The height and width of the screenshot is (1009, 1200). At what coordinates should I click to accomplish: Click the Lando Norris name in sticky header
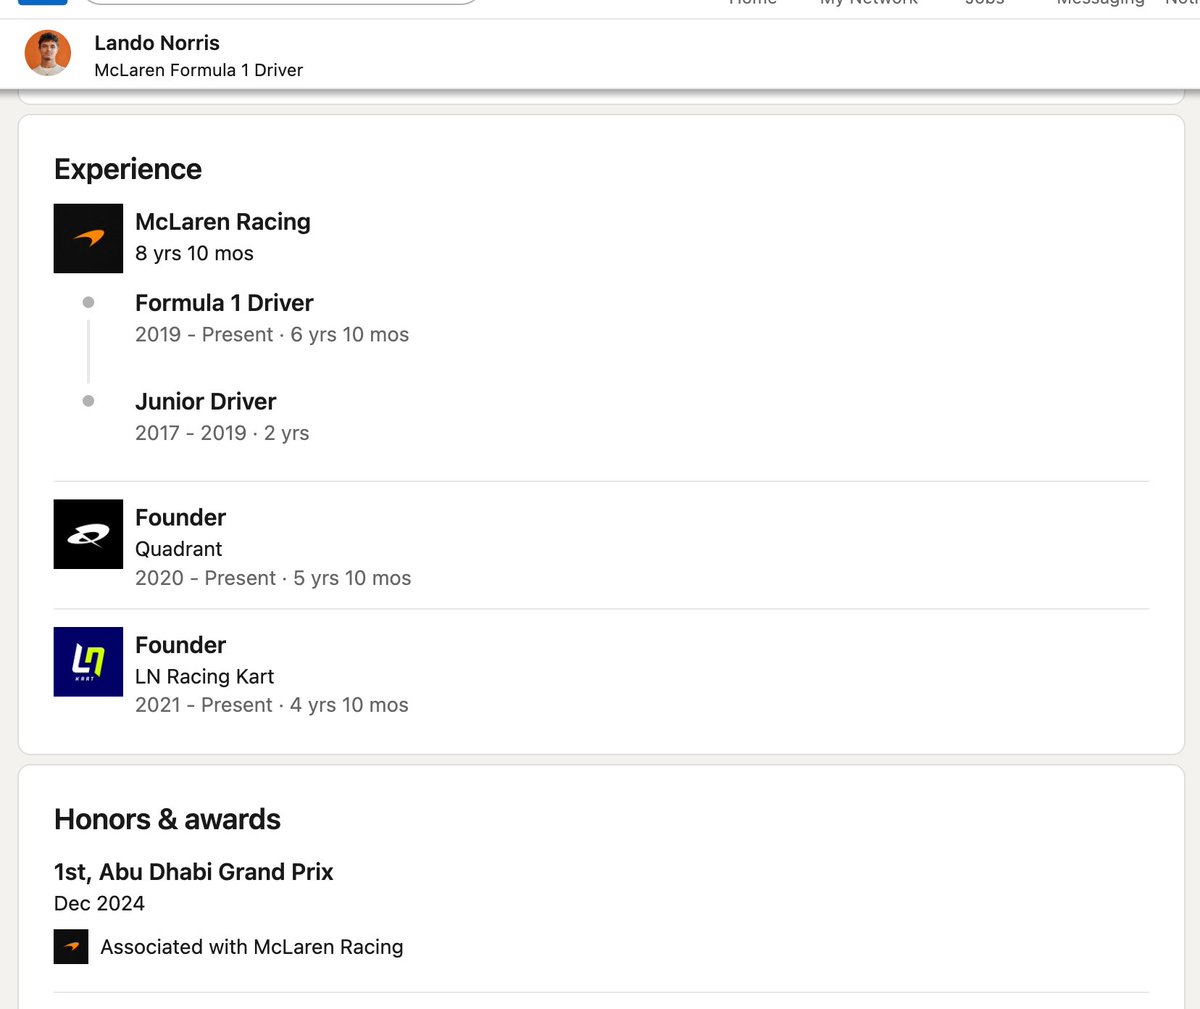pos(157,43)
